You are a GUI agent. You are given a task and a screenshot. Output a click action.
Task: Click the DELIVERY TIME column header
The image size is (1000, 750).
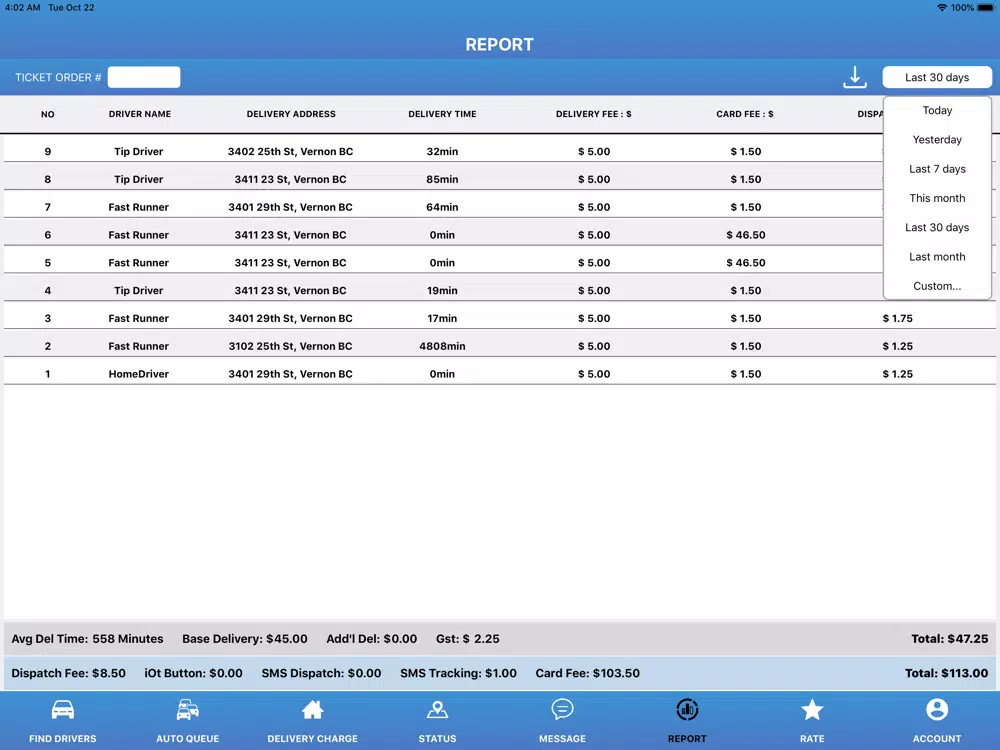(x=442, y=114)
